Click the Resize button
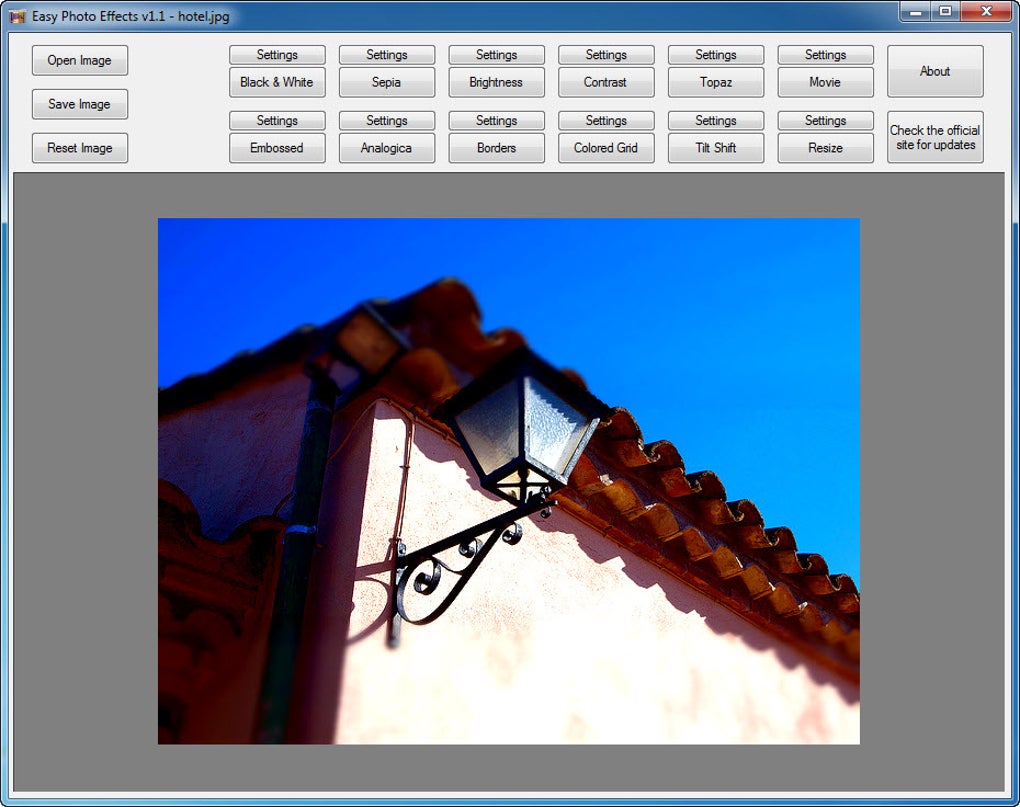1020x807 pixels. (825, 148)
